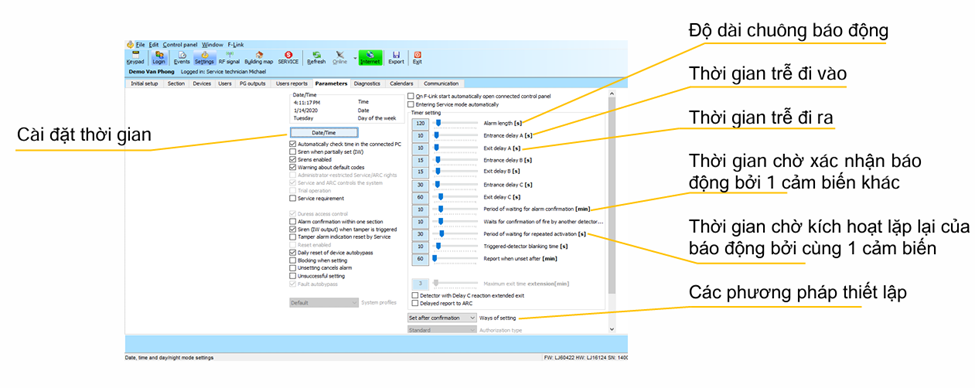Click the Entrance delay C value field
This screenshot has height=388, width=975.
420,184
